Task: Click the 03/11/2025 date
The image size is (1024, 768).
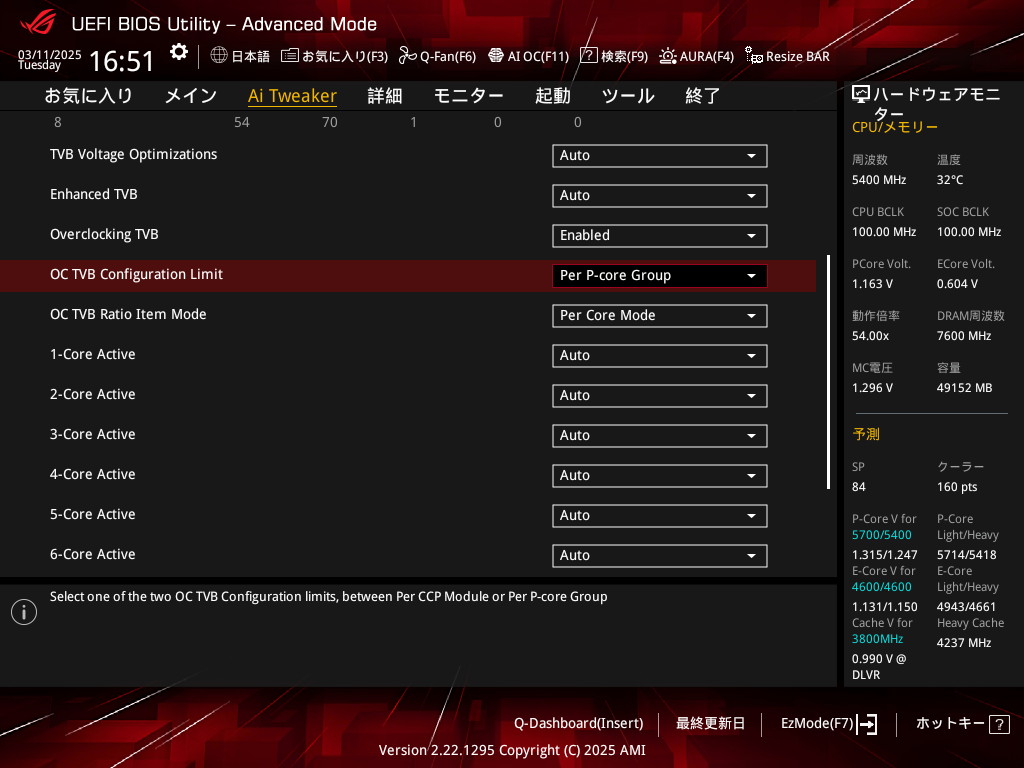Action: [50, 55]
